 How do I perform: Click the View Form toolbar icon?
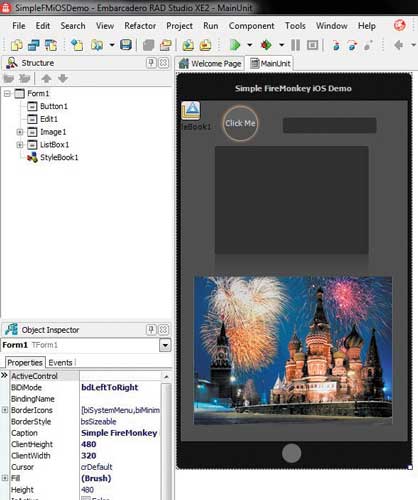pyautogui.click(x=51, y=45)
